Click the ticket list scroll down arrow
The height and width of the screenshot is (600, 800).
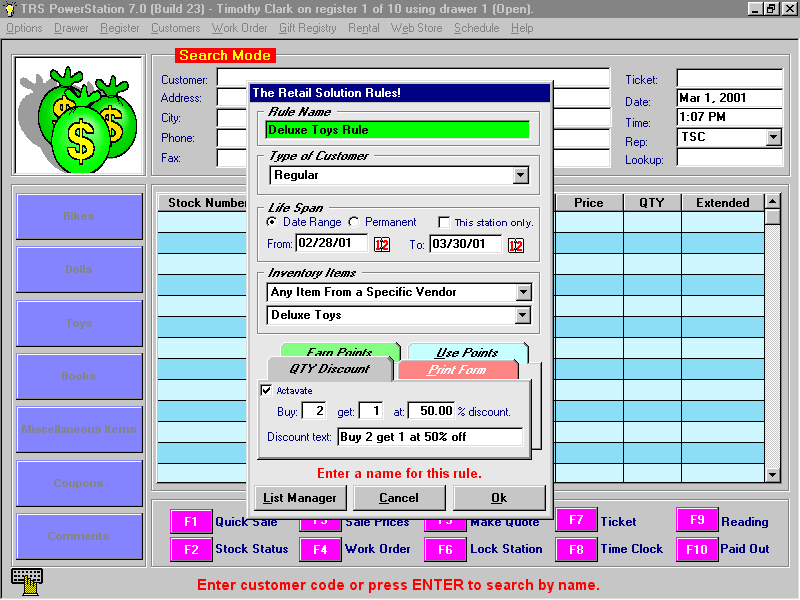[x=772, y=475]
